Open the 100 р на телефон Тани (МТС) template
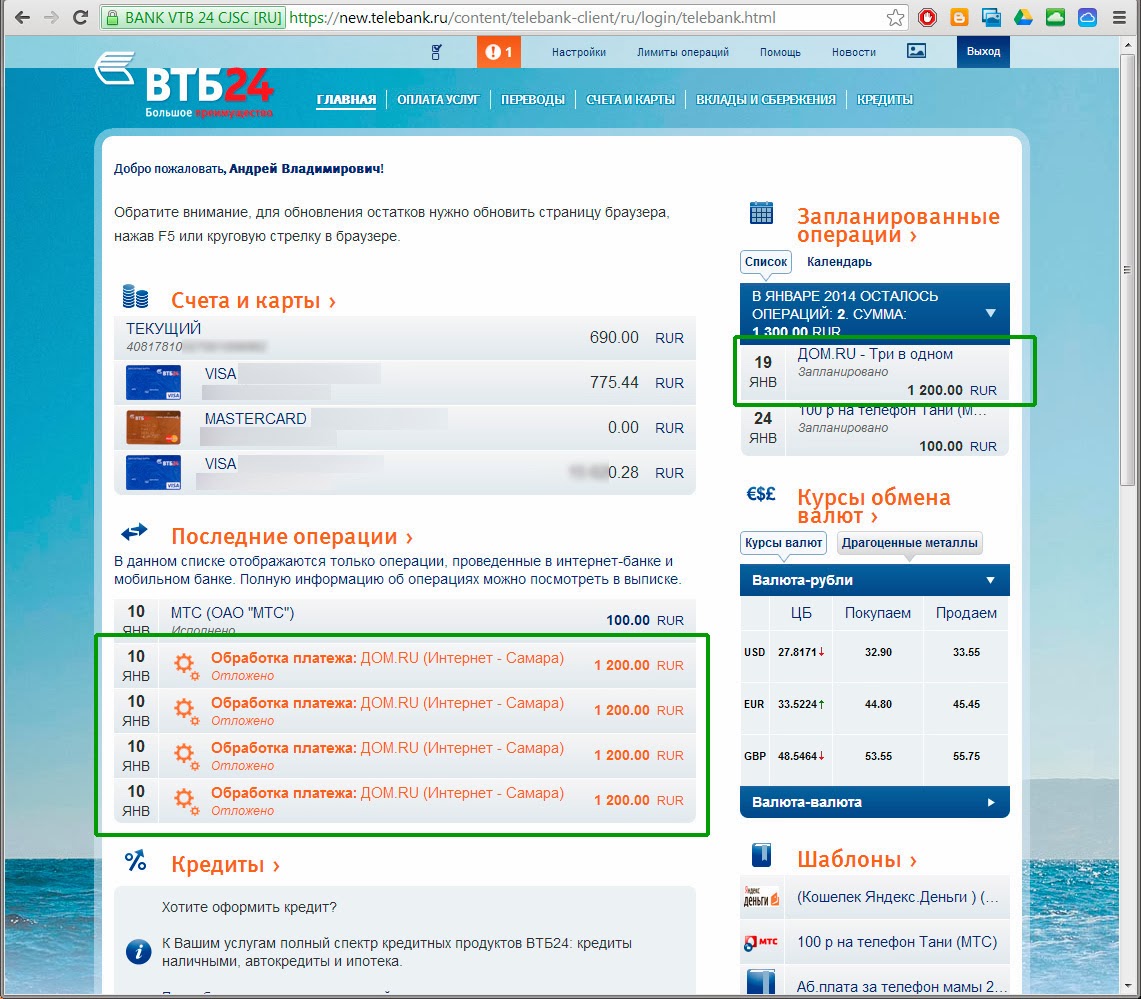 click(875, 942)
